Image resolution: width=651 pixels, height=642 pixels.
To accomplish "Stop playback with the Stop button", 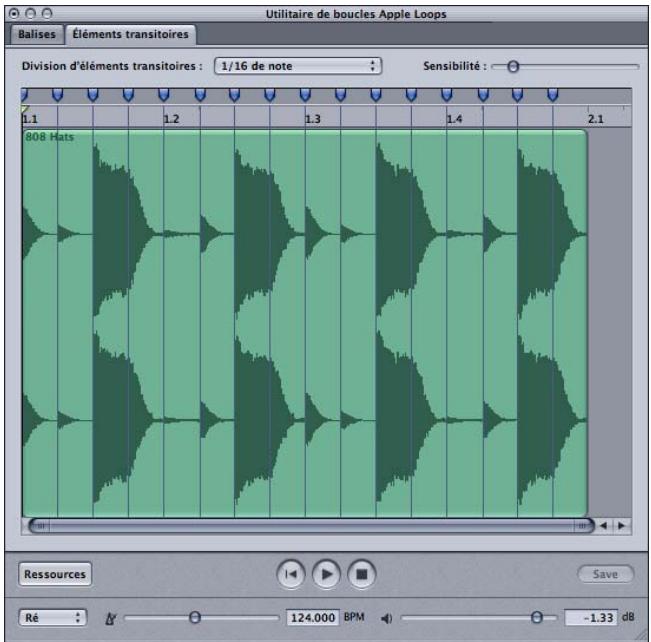I will tap(362, 574).
